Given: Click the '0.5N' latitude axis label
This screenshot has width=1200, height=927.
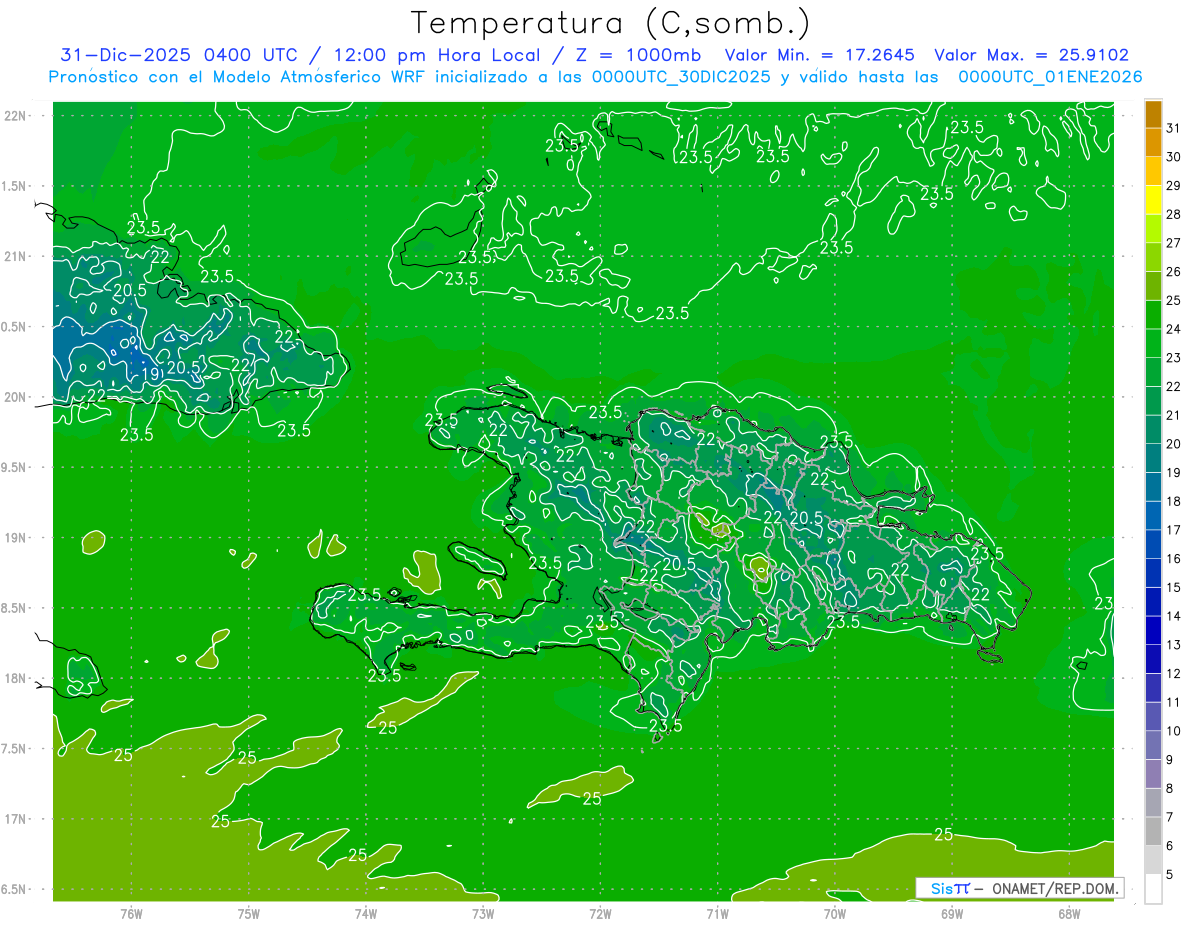Looking at the screenshot, I should click(15, 326).
